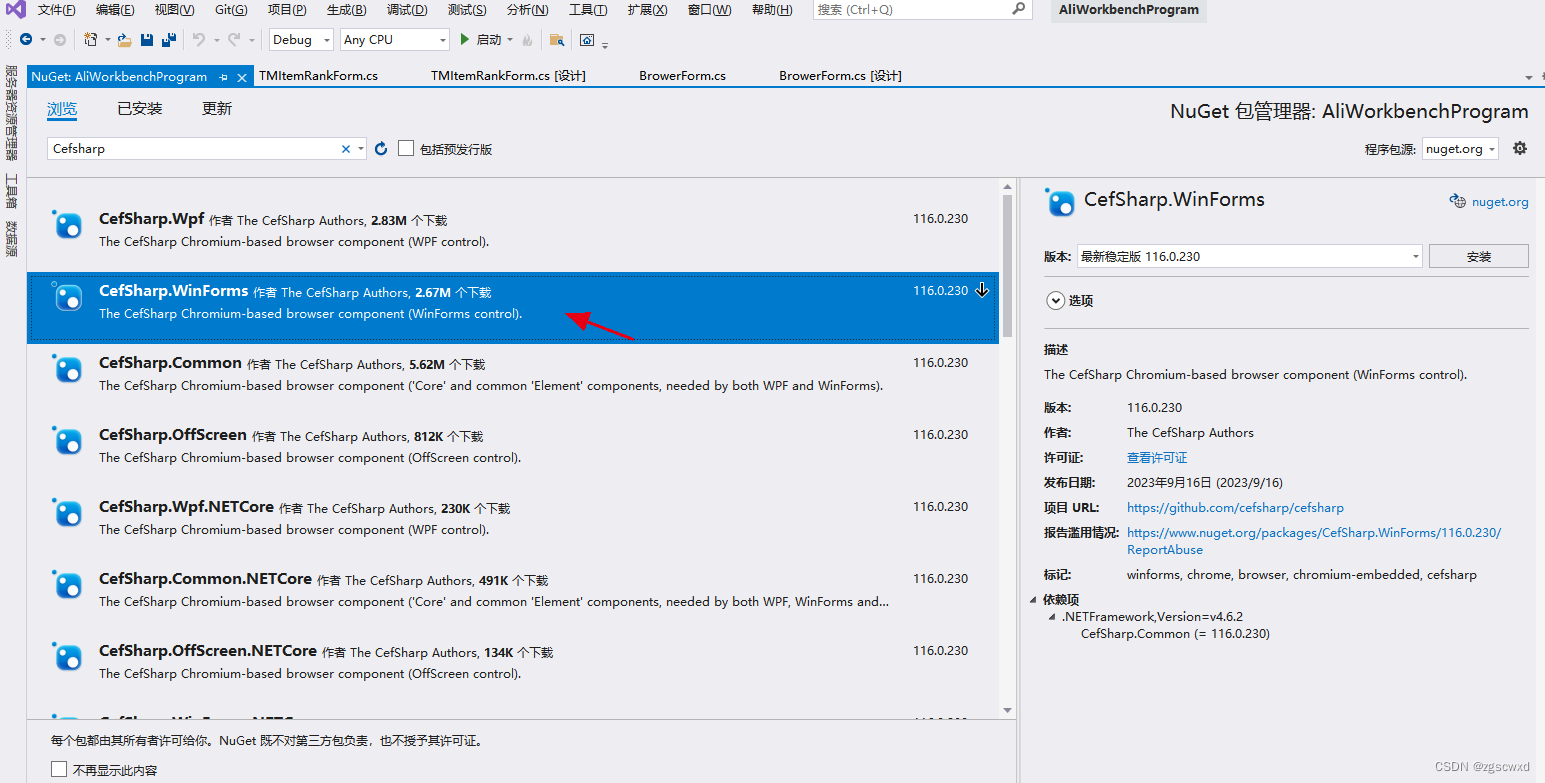Open the Tools (工具) menu

(x=588, y=9)
